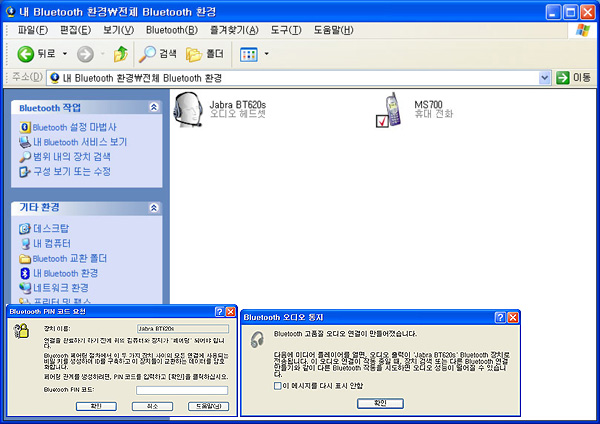The image size is (600, 424).
Task: Click 확인 in the PIN code dialog
Action: point(96,406)
